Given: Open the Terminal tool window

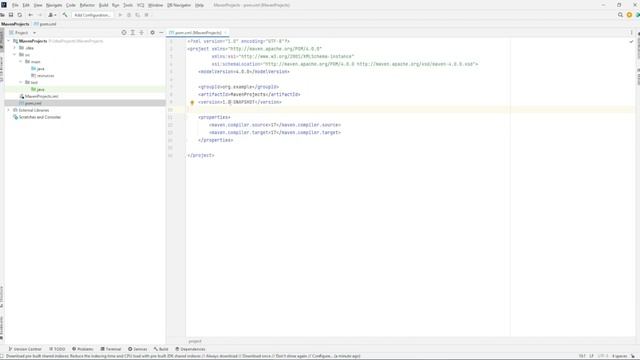Looking at the screenshot, I should pyautogui.click(x=111, y=349).
